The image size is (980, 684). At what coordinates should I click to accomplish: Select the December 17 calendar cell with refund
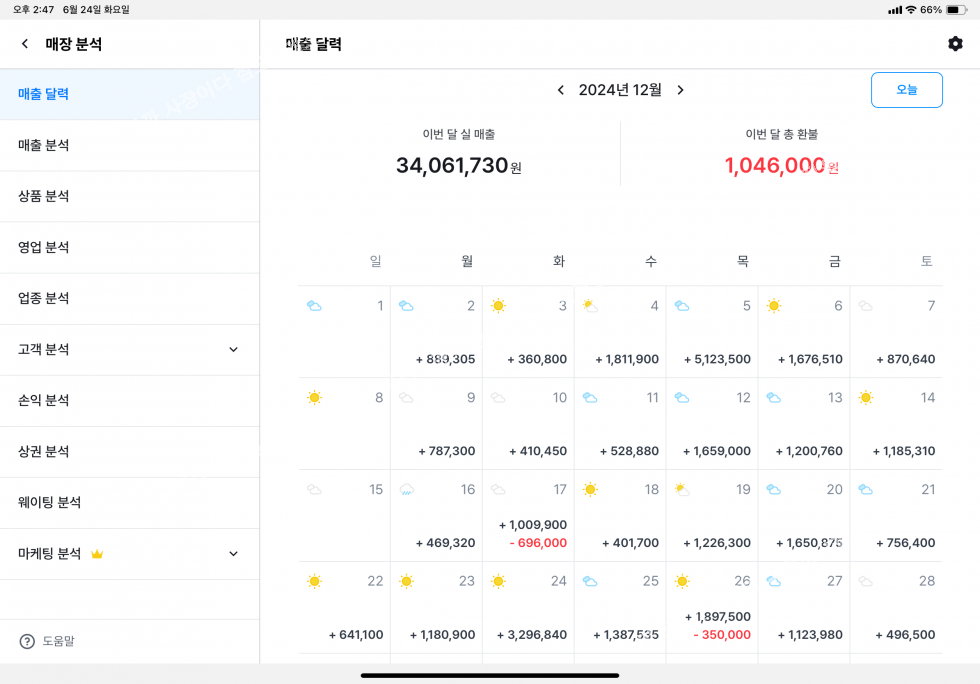click(528, 516)
